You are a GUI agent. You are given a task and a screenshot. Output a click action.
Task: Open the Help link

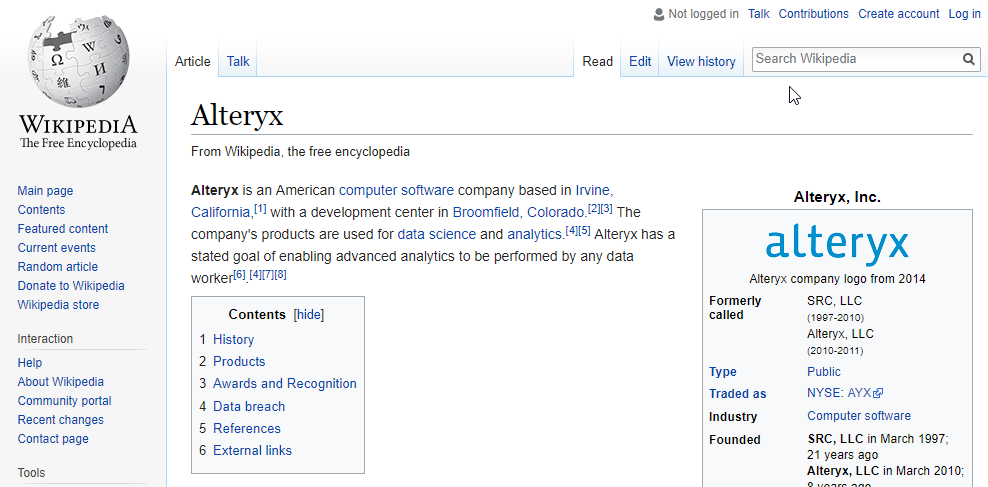30,363
